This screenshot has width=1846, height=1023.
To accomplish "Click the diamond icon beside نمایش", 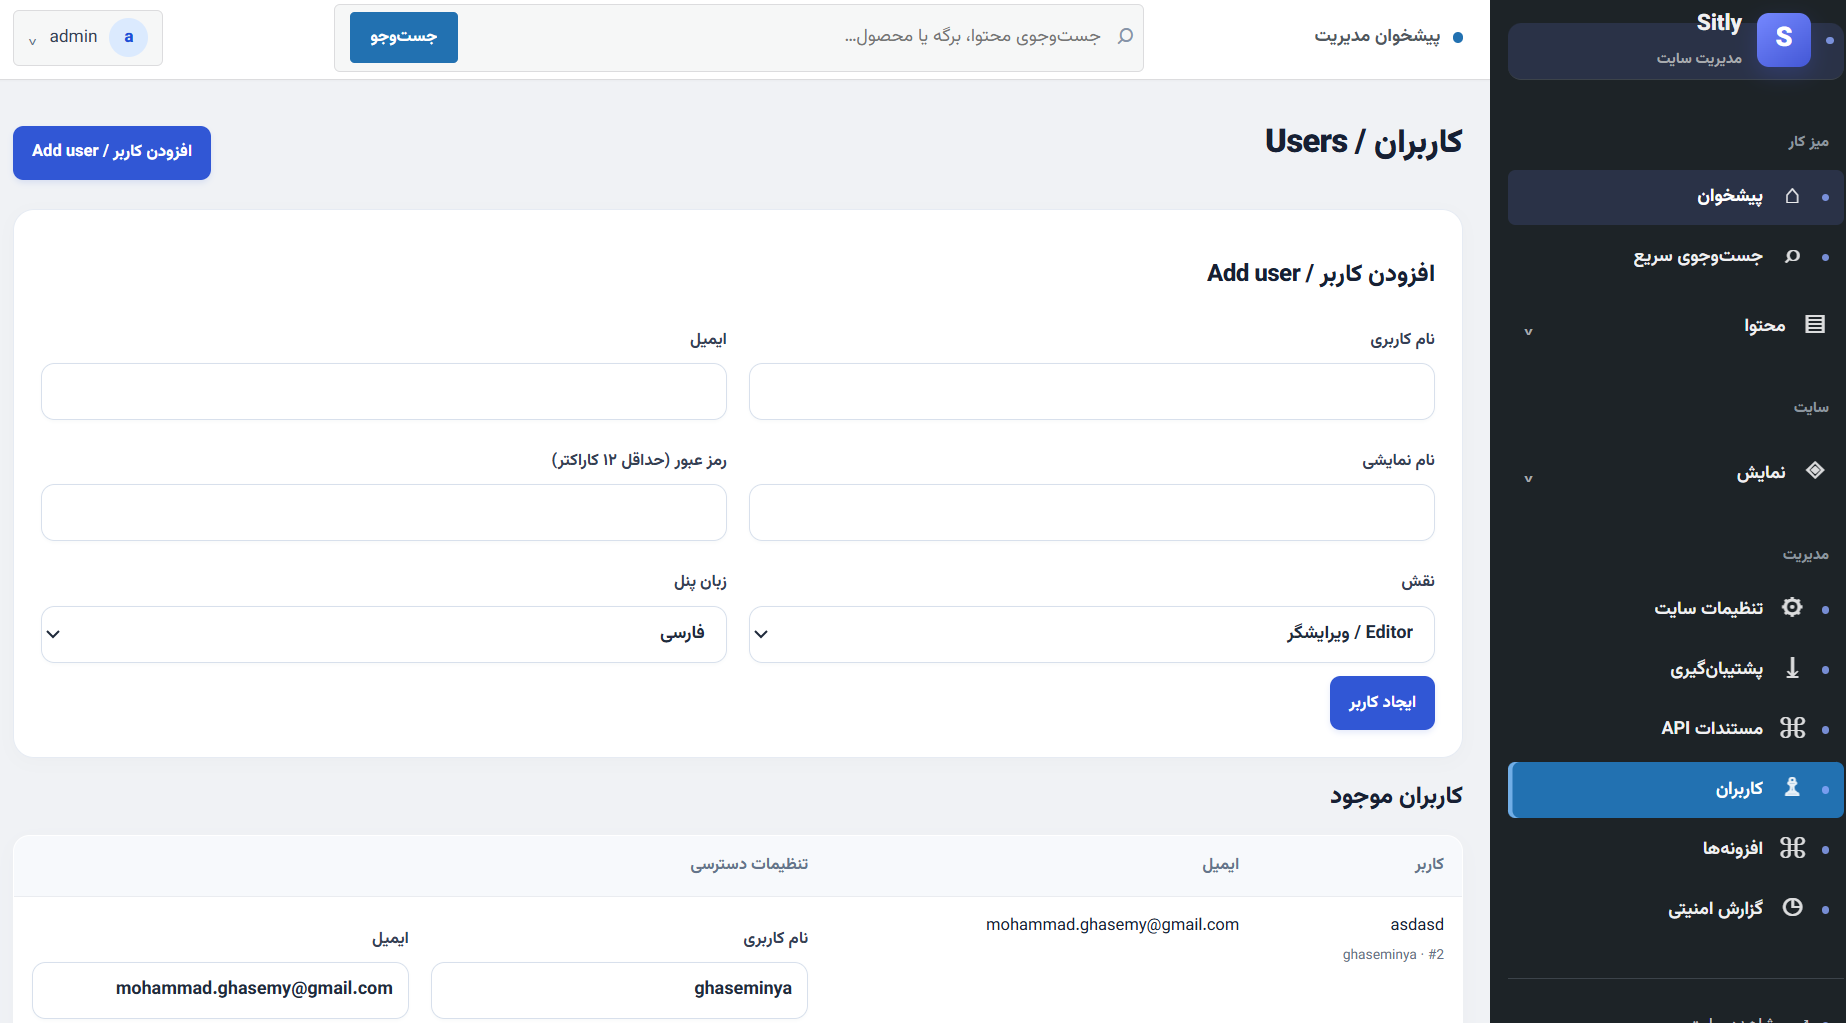I will (1815, 471).
